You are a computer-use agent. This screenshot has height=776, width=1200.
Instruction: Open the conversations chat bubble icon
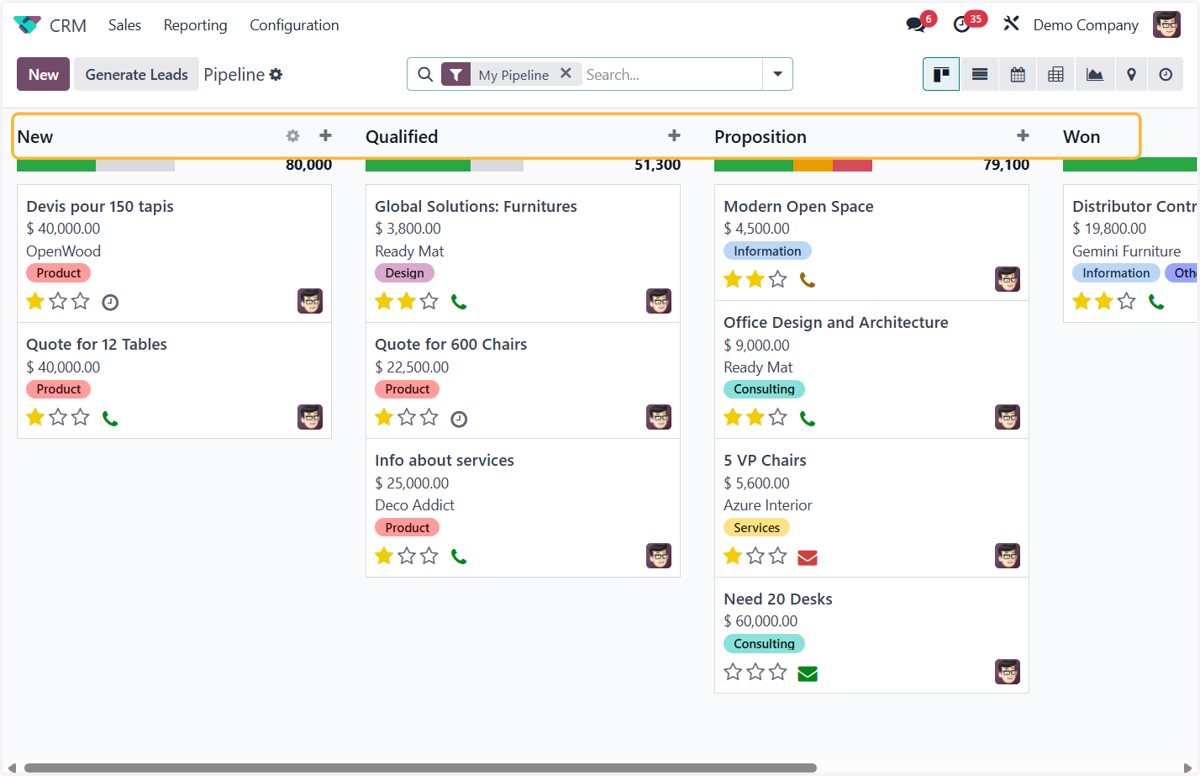[915, 25]
